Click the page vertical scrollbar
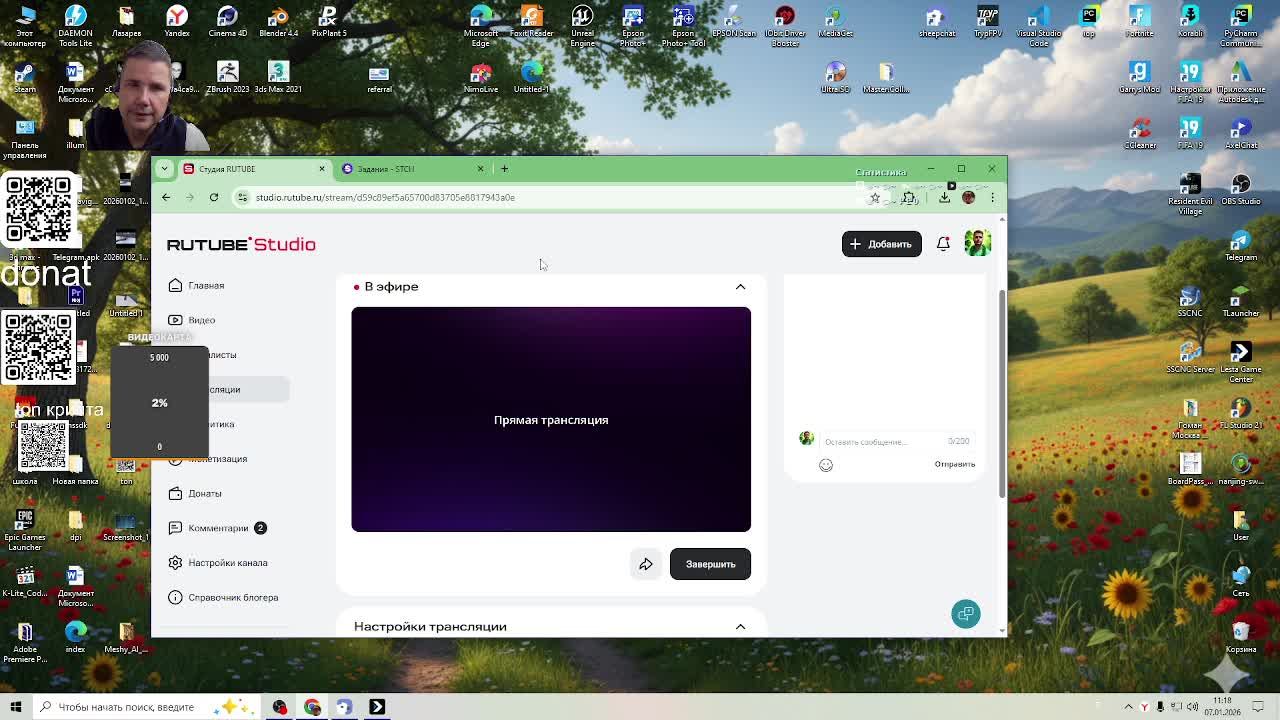 click(x=1002, y=395)
